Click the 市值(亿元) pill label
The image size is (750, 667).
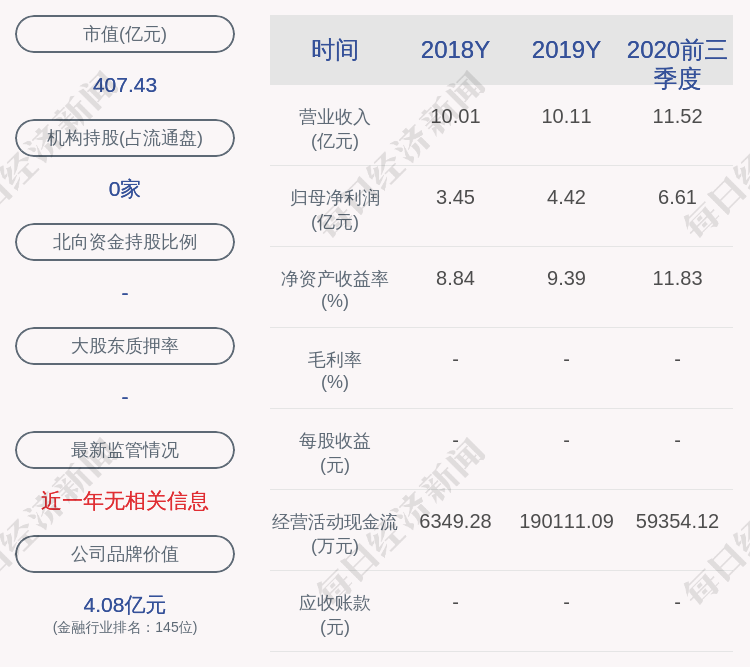(125, 34)
